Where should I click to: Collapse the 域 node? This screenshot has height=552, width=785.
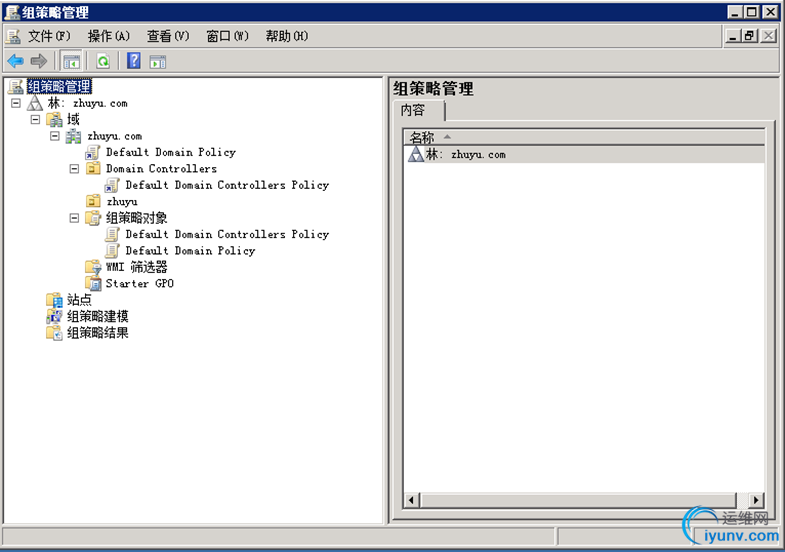(35, 120)
